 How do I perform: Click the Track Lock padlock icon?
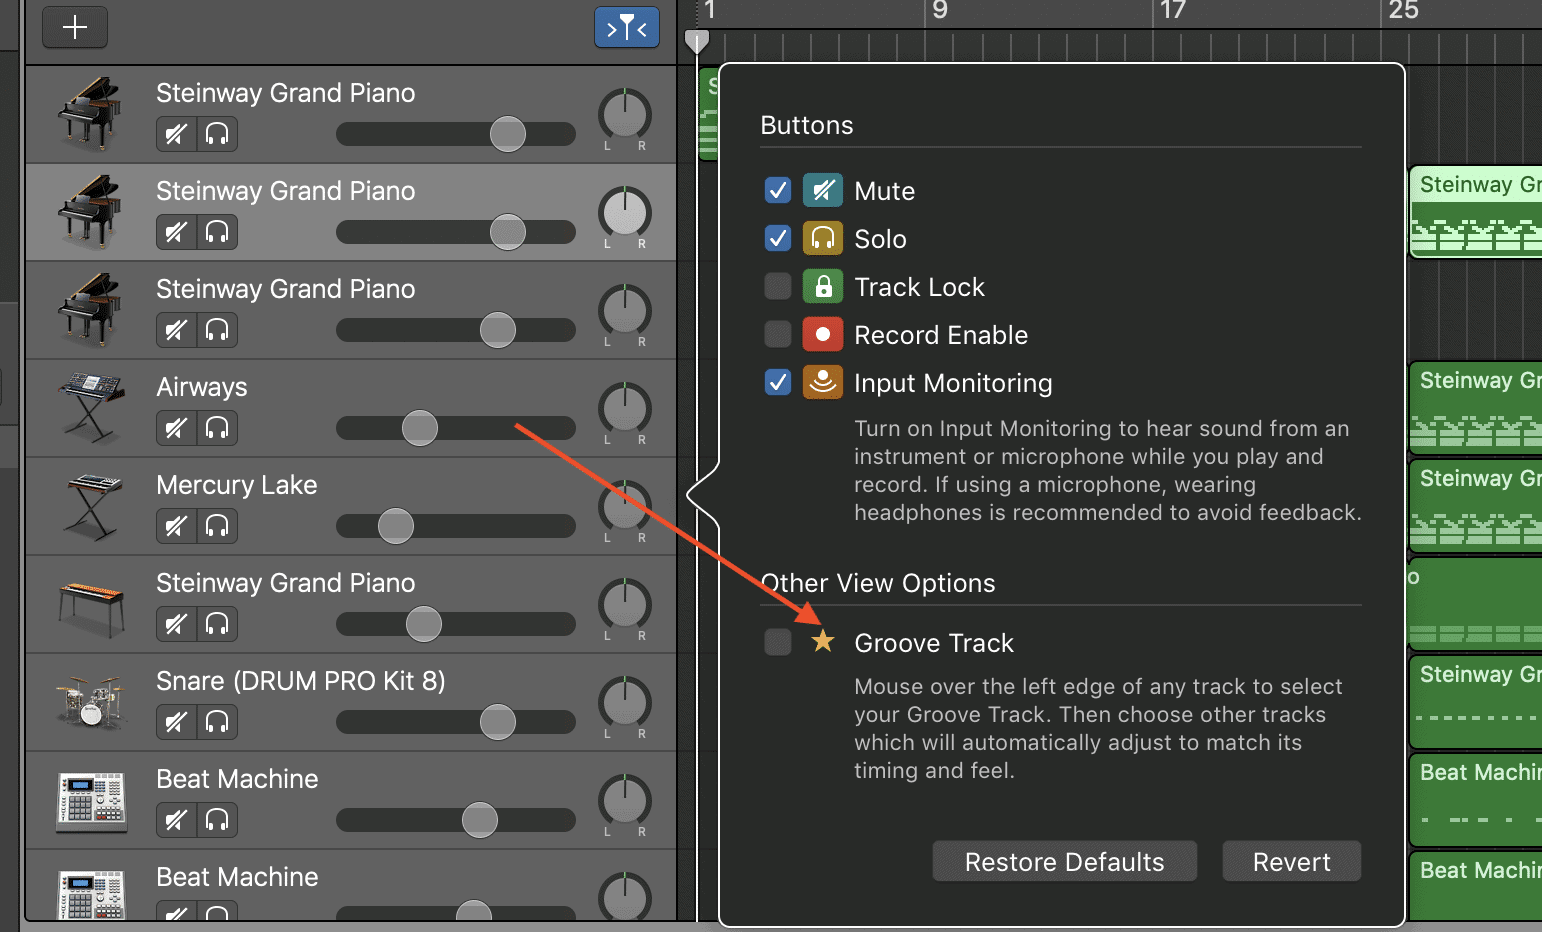(823, 286)
